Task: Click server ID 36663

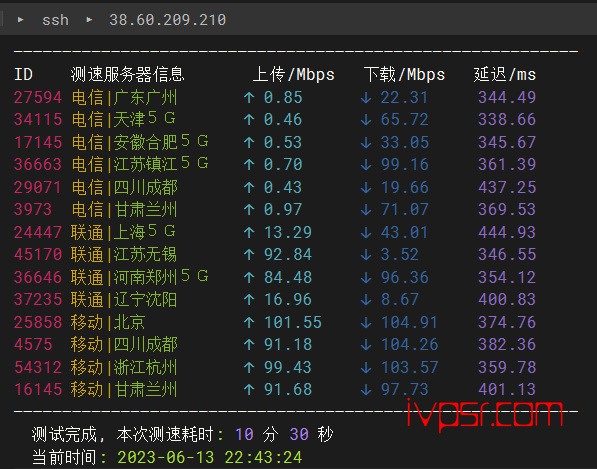Action: pos(38,164)
